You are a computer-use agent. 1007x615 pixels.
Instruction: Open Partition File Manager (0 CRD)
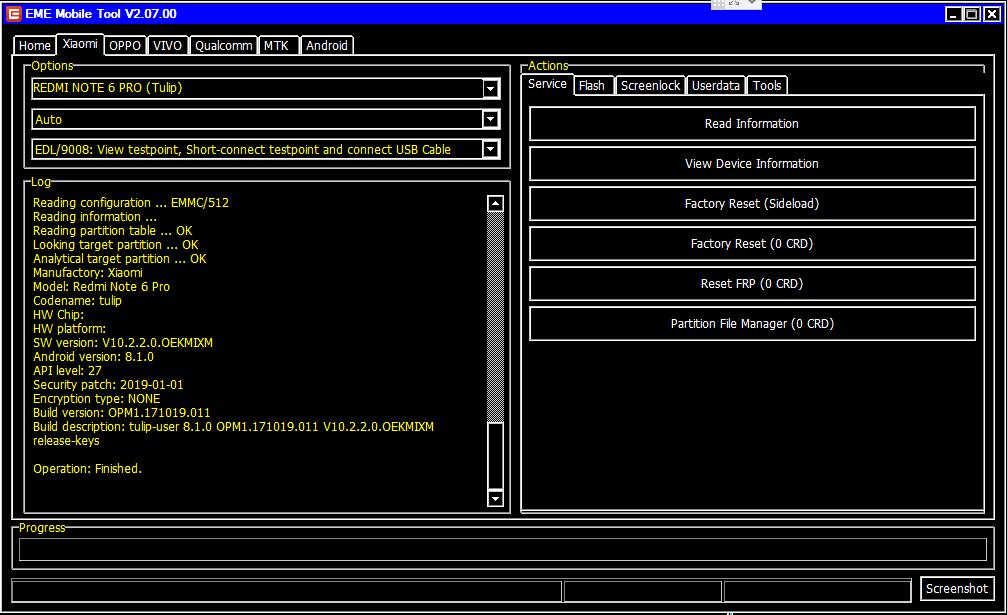tap(752, 324)
